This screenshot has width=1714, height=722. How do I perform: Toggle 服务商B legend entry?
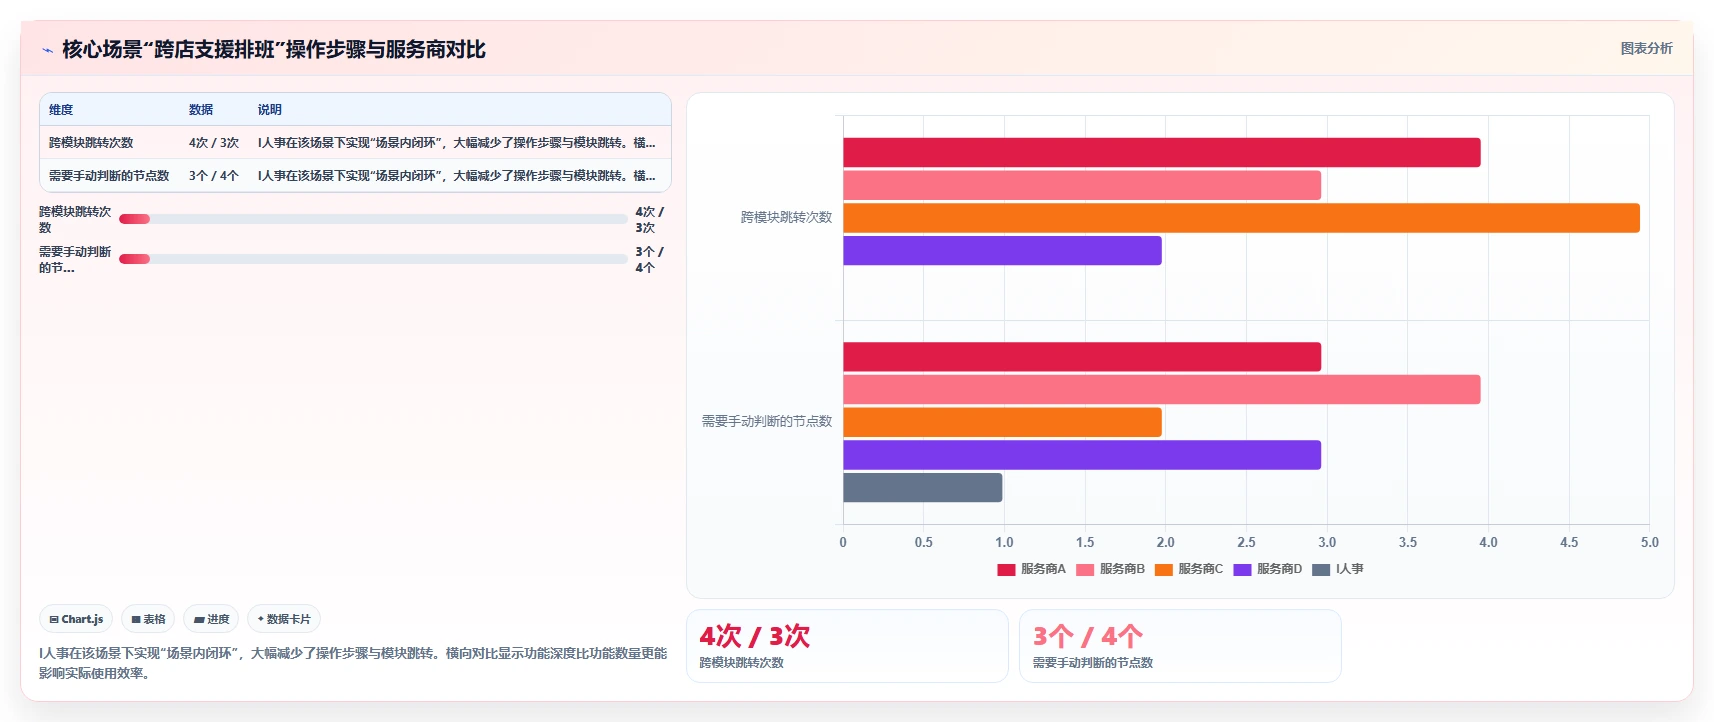(x=1110, y=569)
